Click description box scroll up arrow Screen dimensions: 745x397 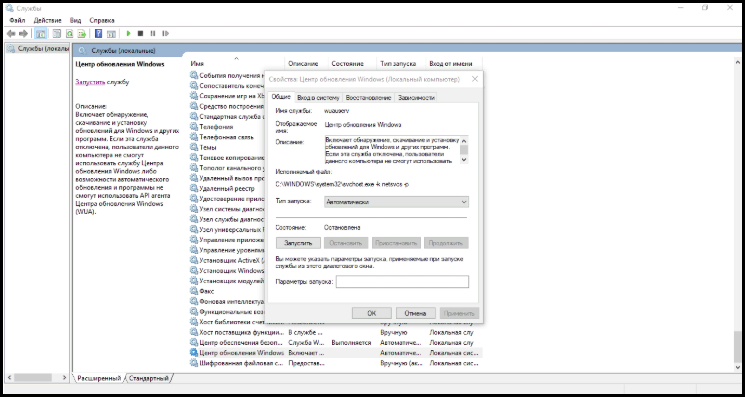click(464, 140)
